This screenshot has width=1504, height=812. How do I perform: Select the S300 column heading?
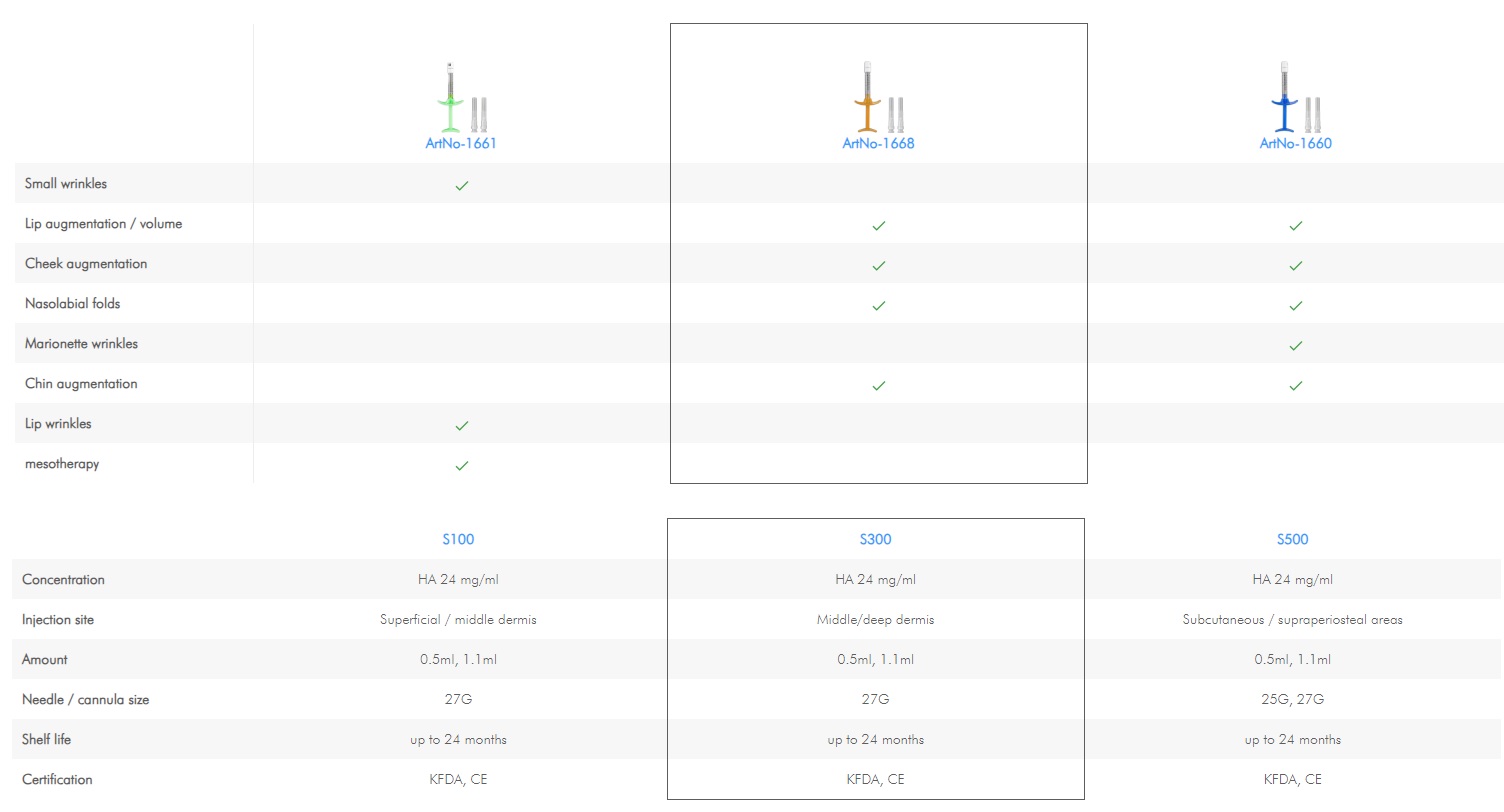coord(875,539)
